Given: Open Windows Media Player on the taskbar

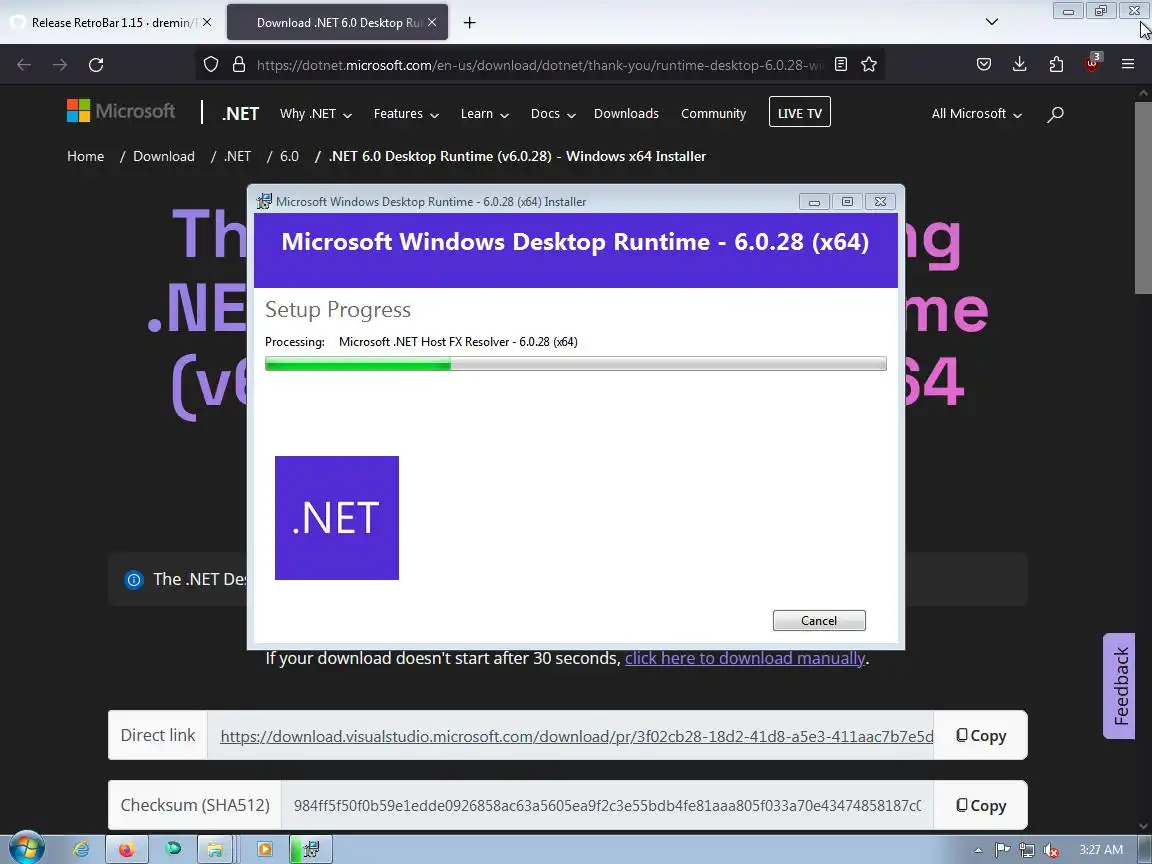Looking at the screenshot, I should tap(264, 849).
